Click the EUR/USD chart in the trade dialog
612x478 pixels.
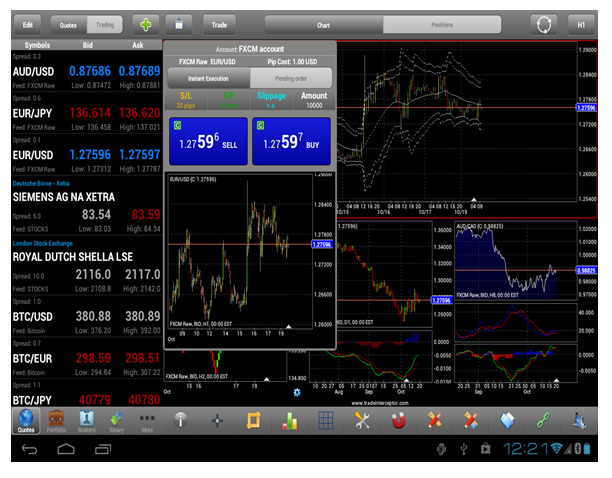[x=240, y=252]
